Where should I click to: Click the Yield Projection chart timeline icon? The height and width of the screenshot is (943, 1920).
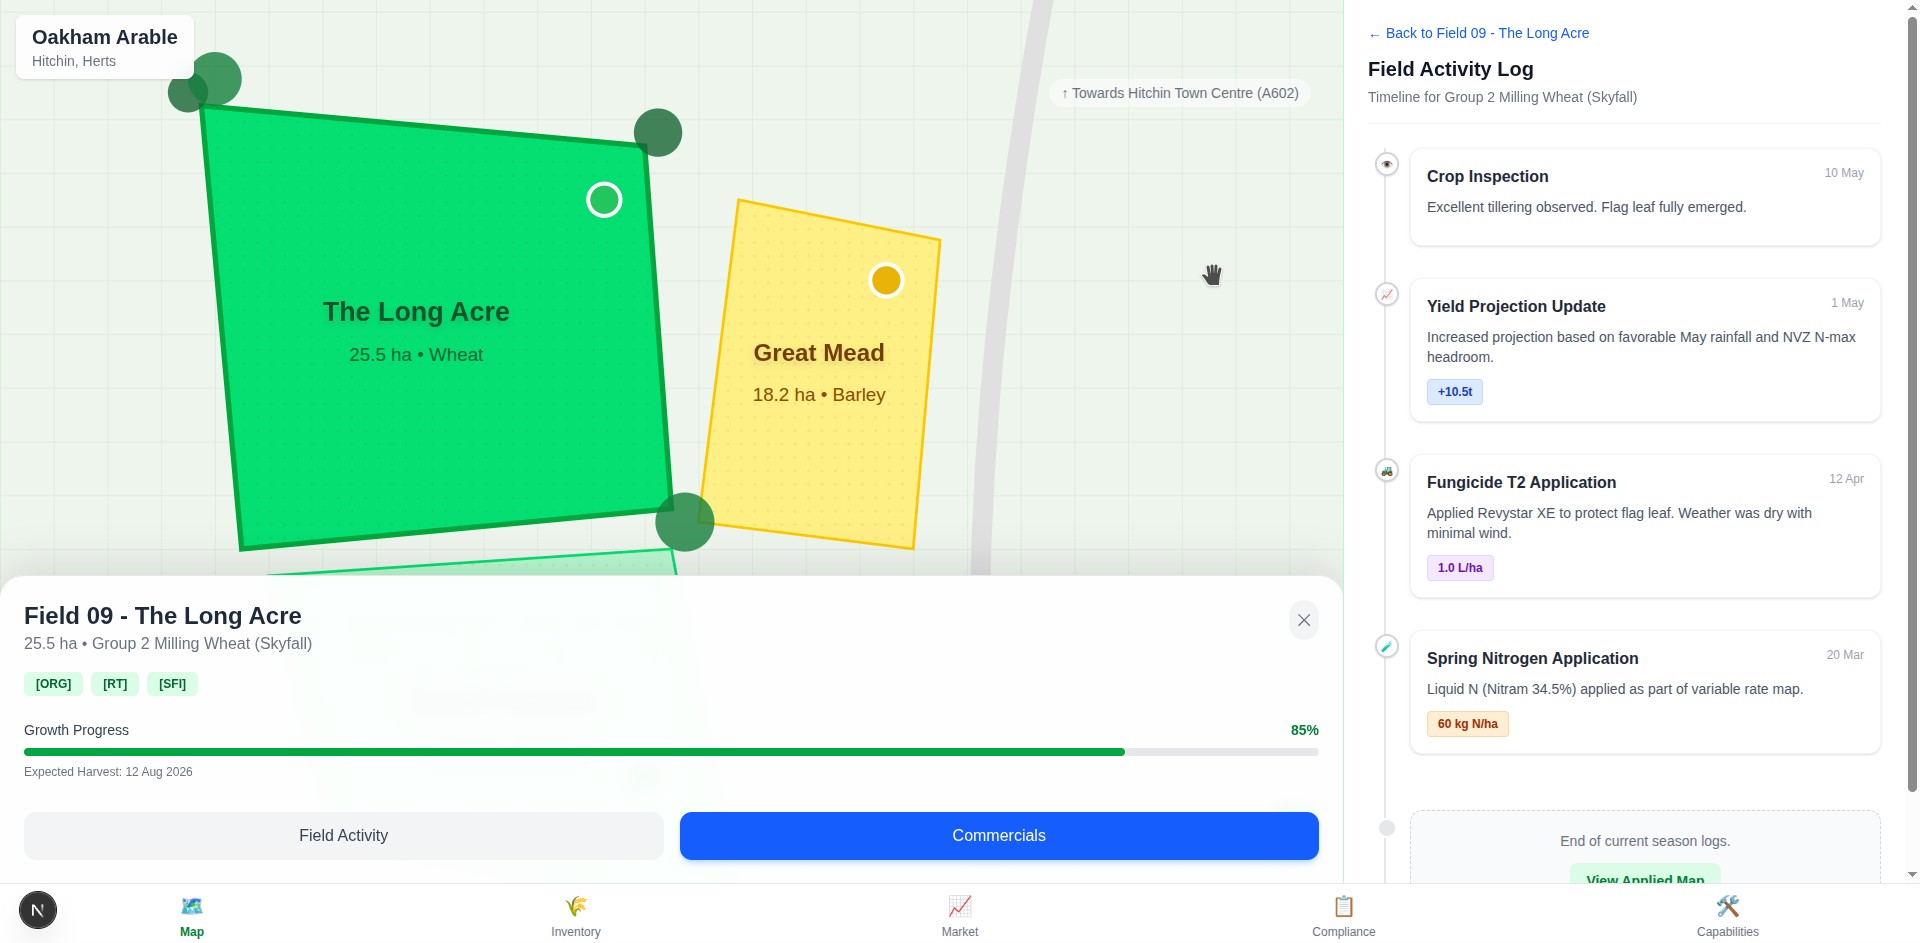[x=1387, y=294]
